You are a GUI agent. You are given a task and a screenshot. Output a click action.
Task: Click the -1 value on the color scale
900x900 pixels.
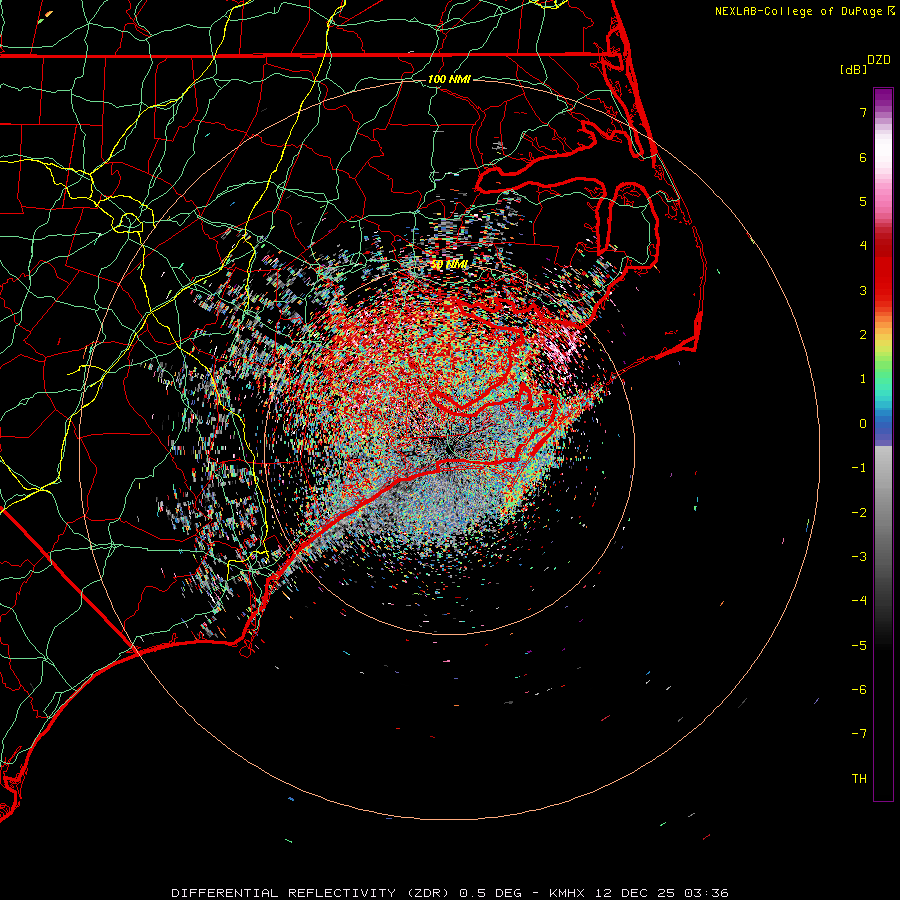pos(859,468)
